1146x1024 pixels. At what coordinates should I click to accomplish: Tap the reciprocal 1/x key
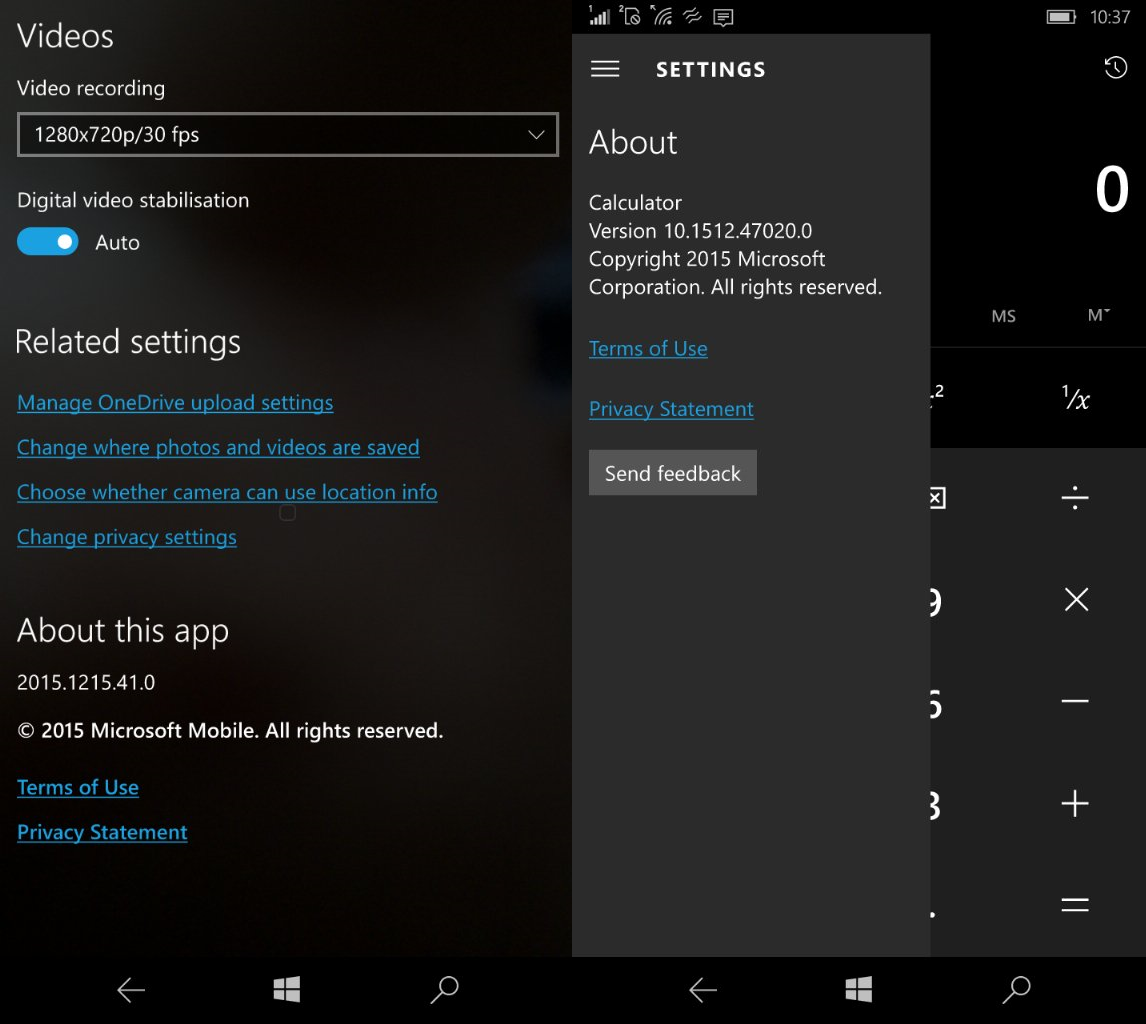1075,398
